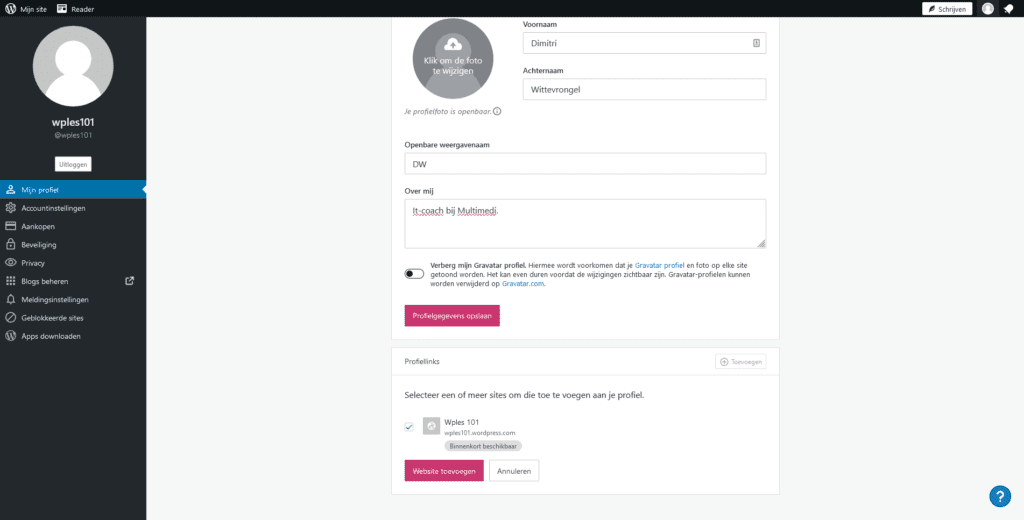Click the Schrijven button
Screen dimensions: 1024x520
(947, 8)
